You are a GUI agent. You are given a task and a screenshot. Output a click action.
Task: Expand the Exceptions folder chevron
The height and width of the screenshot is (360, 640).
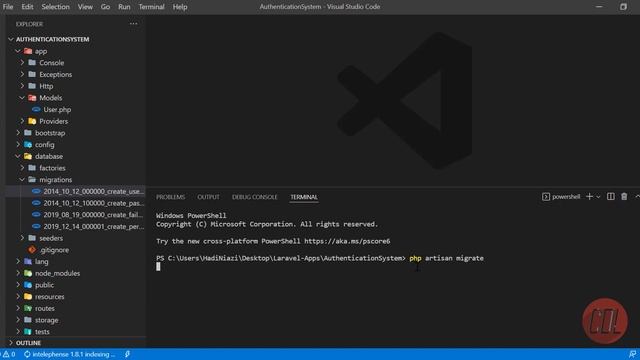(22, 74)
